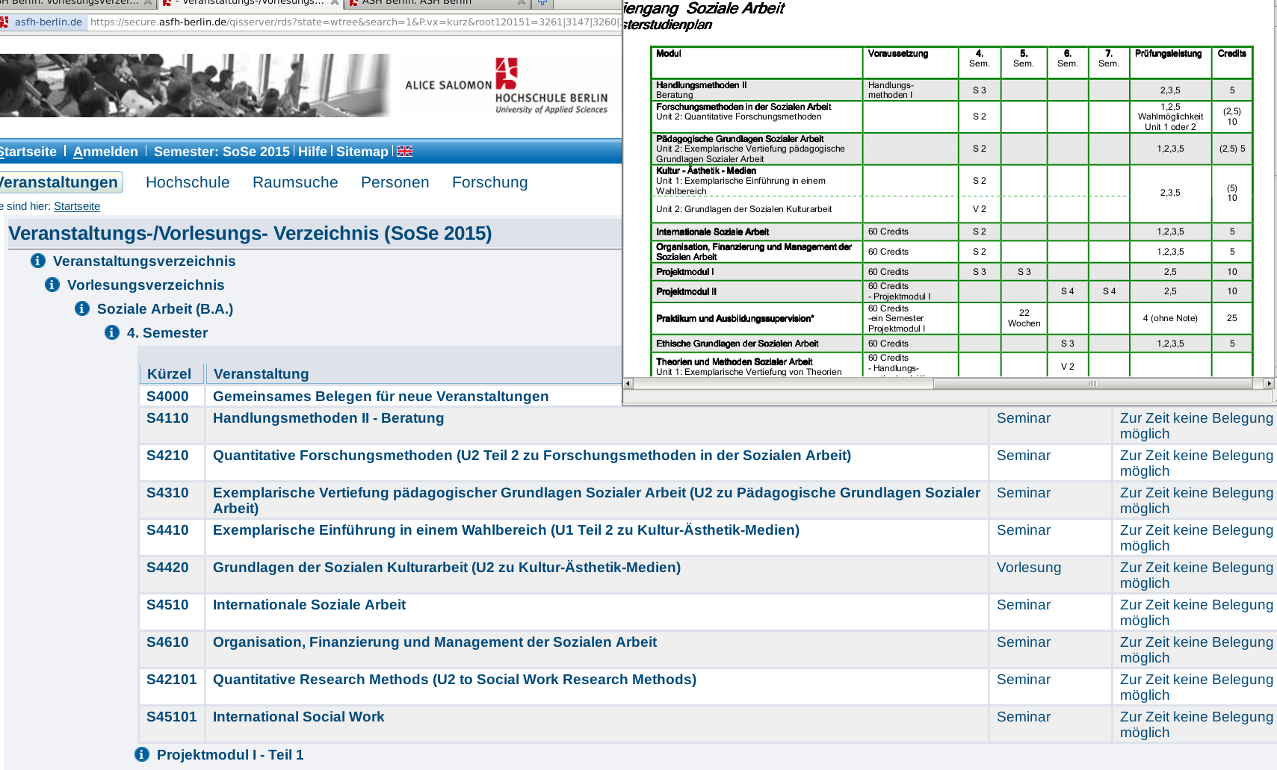This screenshot has height=770, width=1277.
Task: Open the Hochschule menu
Action: (x=188, y=182)
